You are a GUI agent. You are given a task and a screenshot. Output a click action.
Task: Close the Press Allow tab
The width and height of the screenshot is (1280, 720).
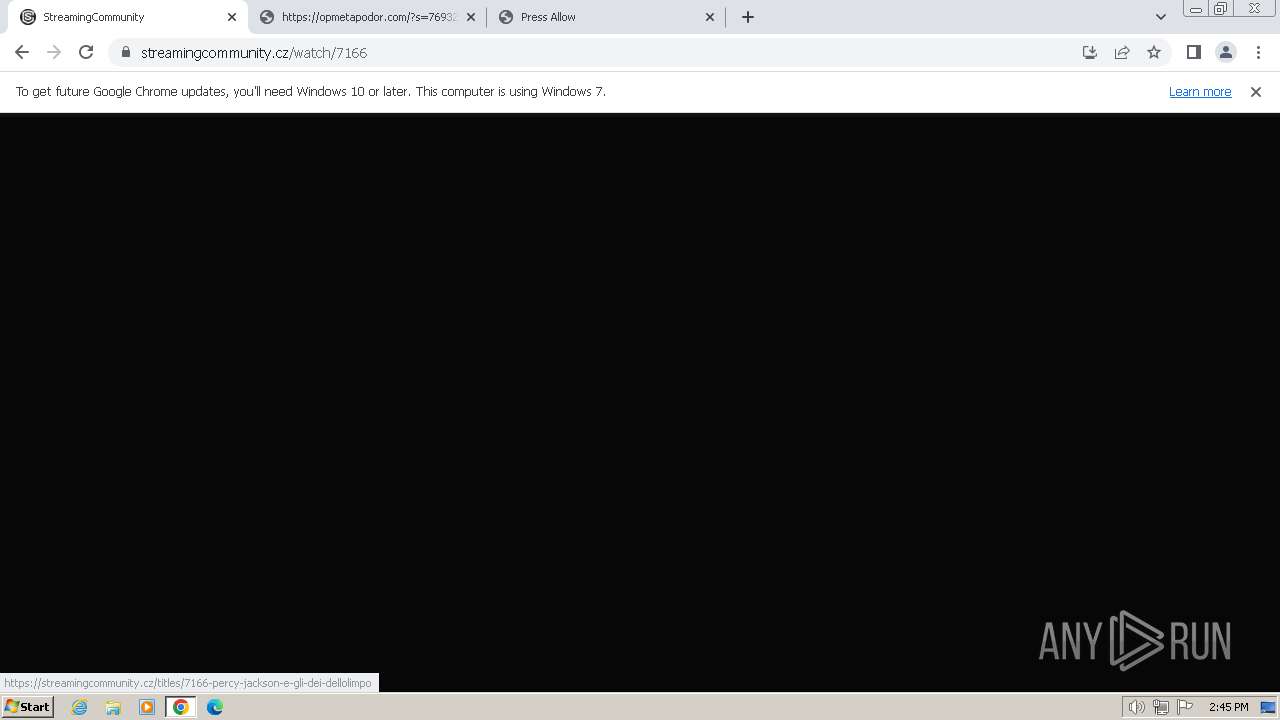[710, 17]
